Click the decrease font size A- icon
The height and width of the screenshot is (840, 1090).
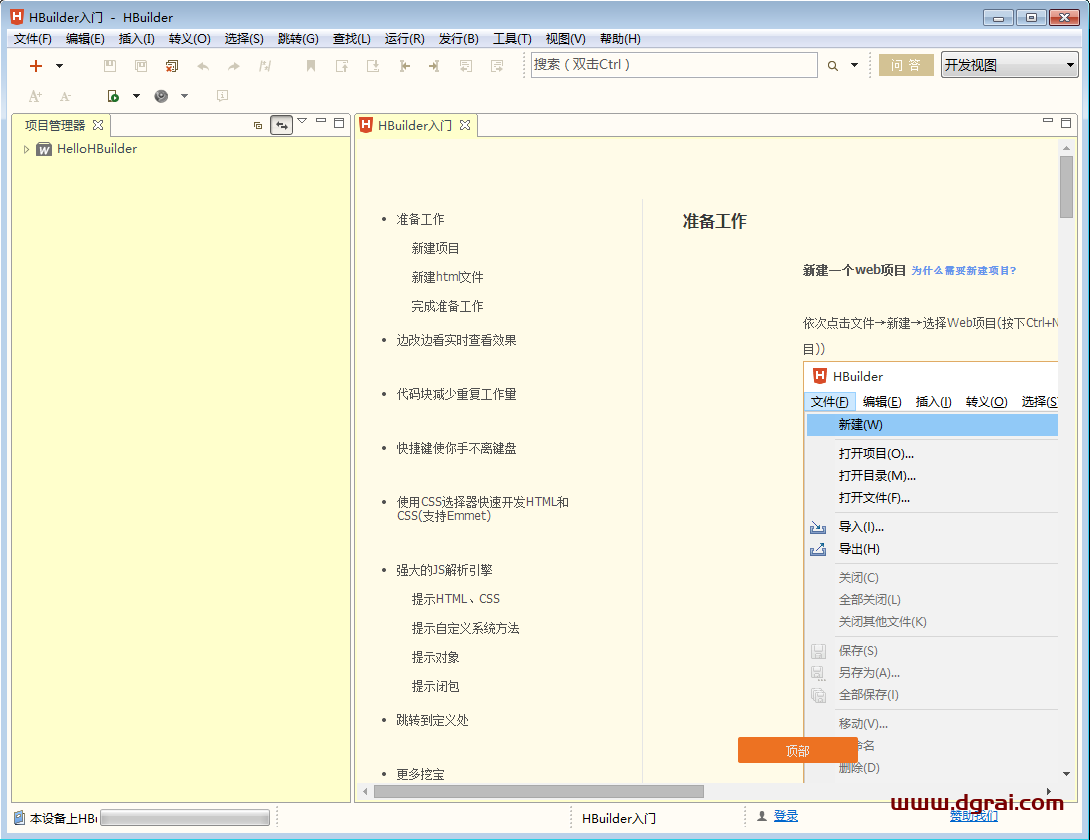point(65,96)
